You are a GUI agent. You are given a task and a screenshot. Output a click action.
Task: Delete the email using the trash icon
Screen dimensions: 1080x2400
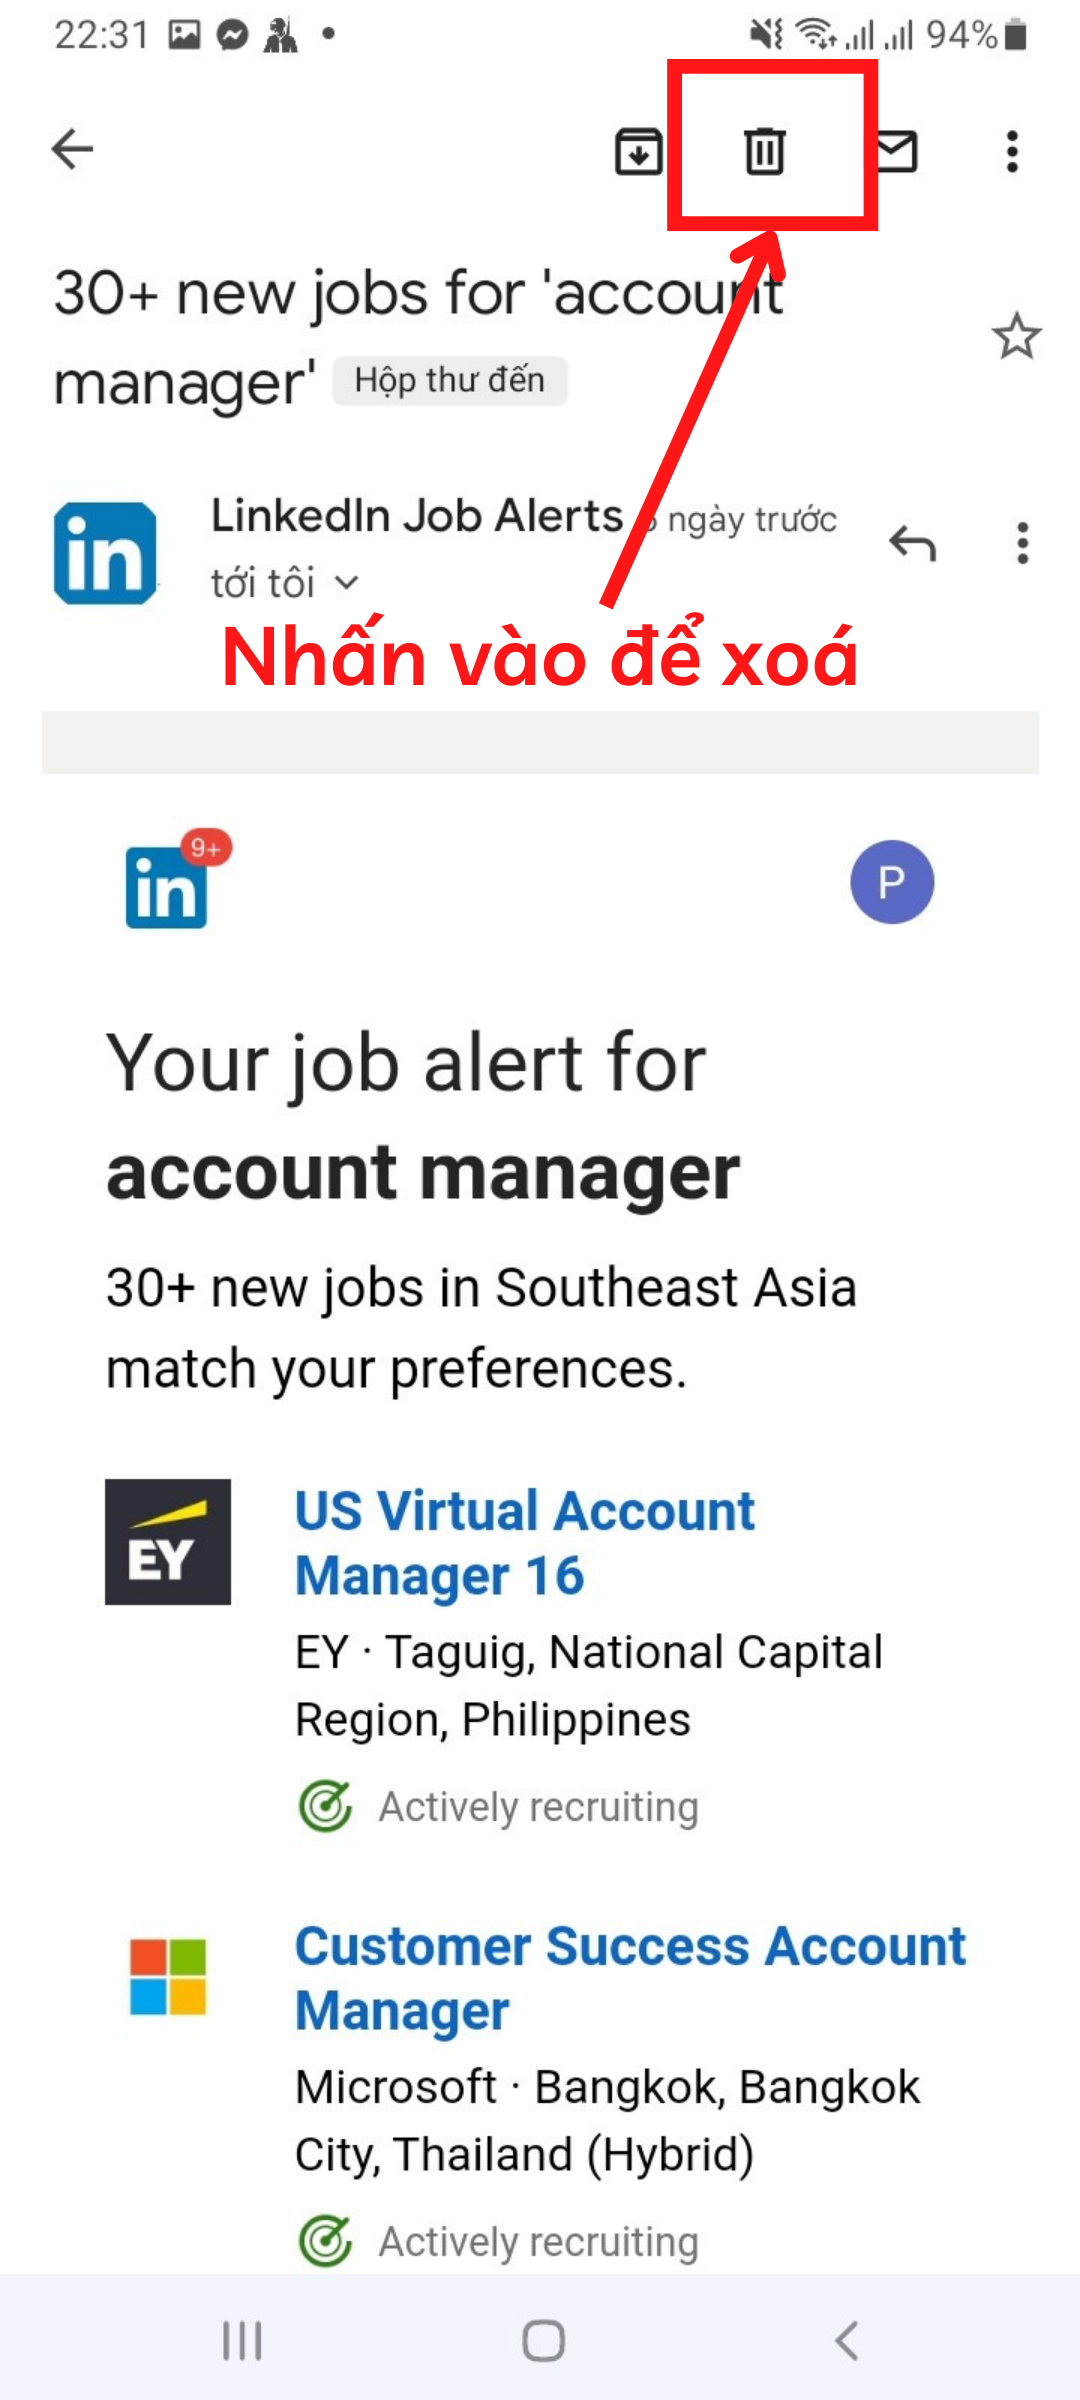click(x=765, y=151)
